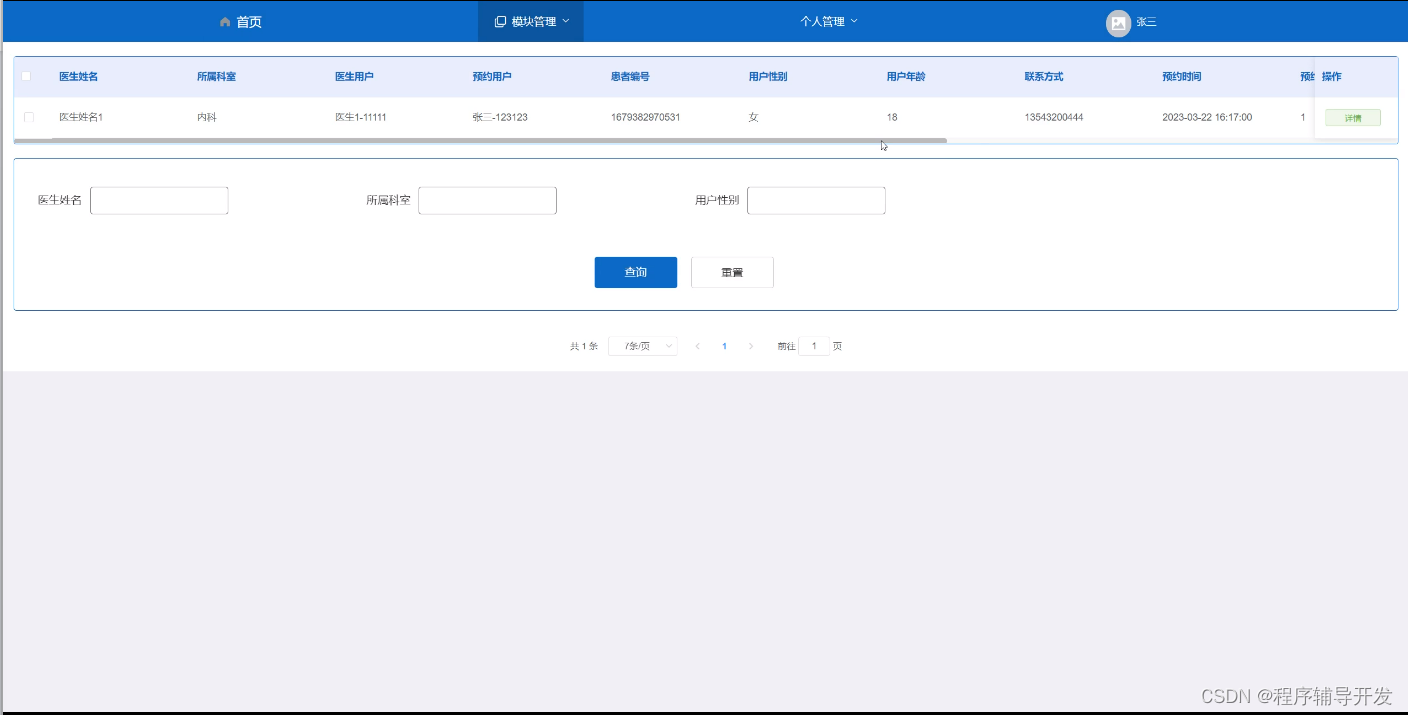This screenshot has height=715, width=1408.
Task: Open 详情 for 医生姓名1 row
Action: 1353,118
